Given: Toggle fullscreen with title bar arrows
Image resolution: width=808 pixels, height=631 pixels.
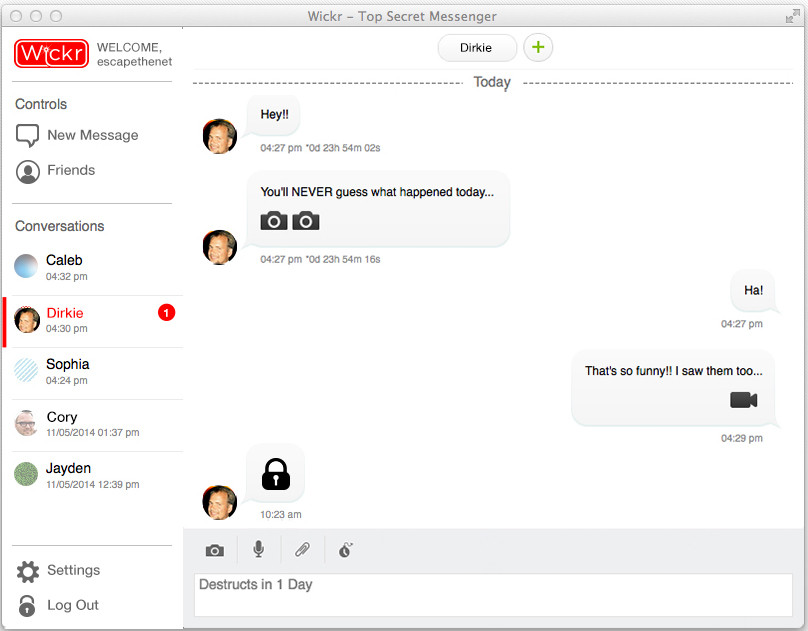Looking at the screenshot, I should point(793,16).
